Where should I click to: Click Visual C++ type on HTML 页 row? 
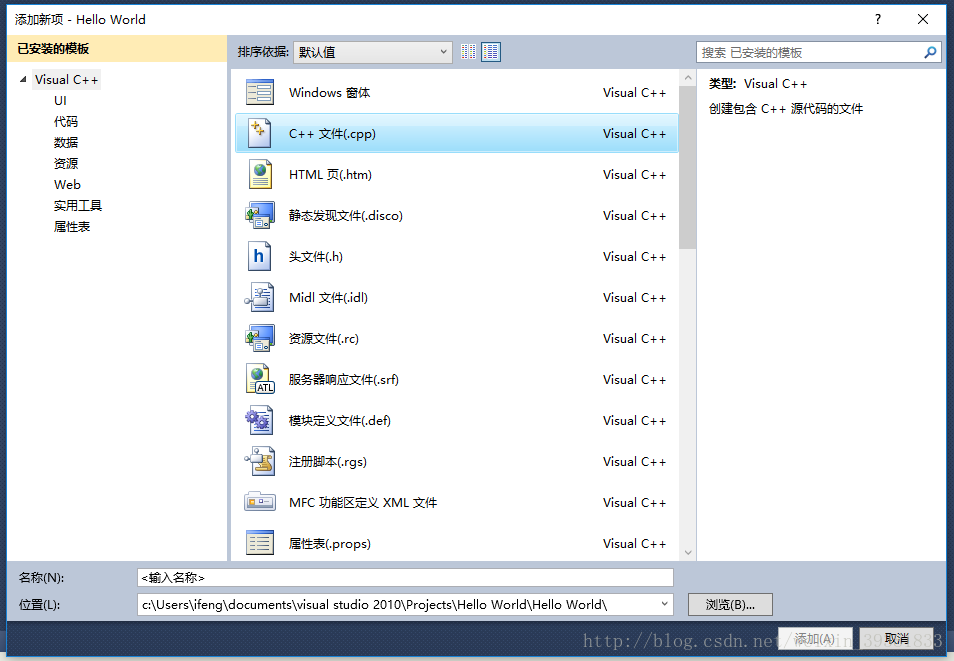[635, 175]
